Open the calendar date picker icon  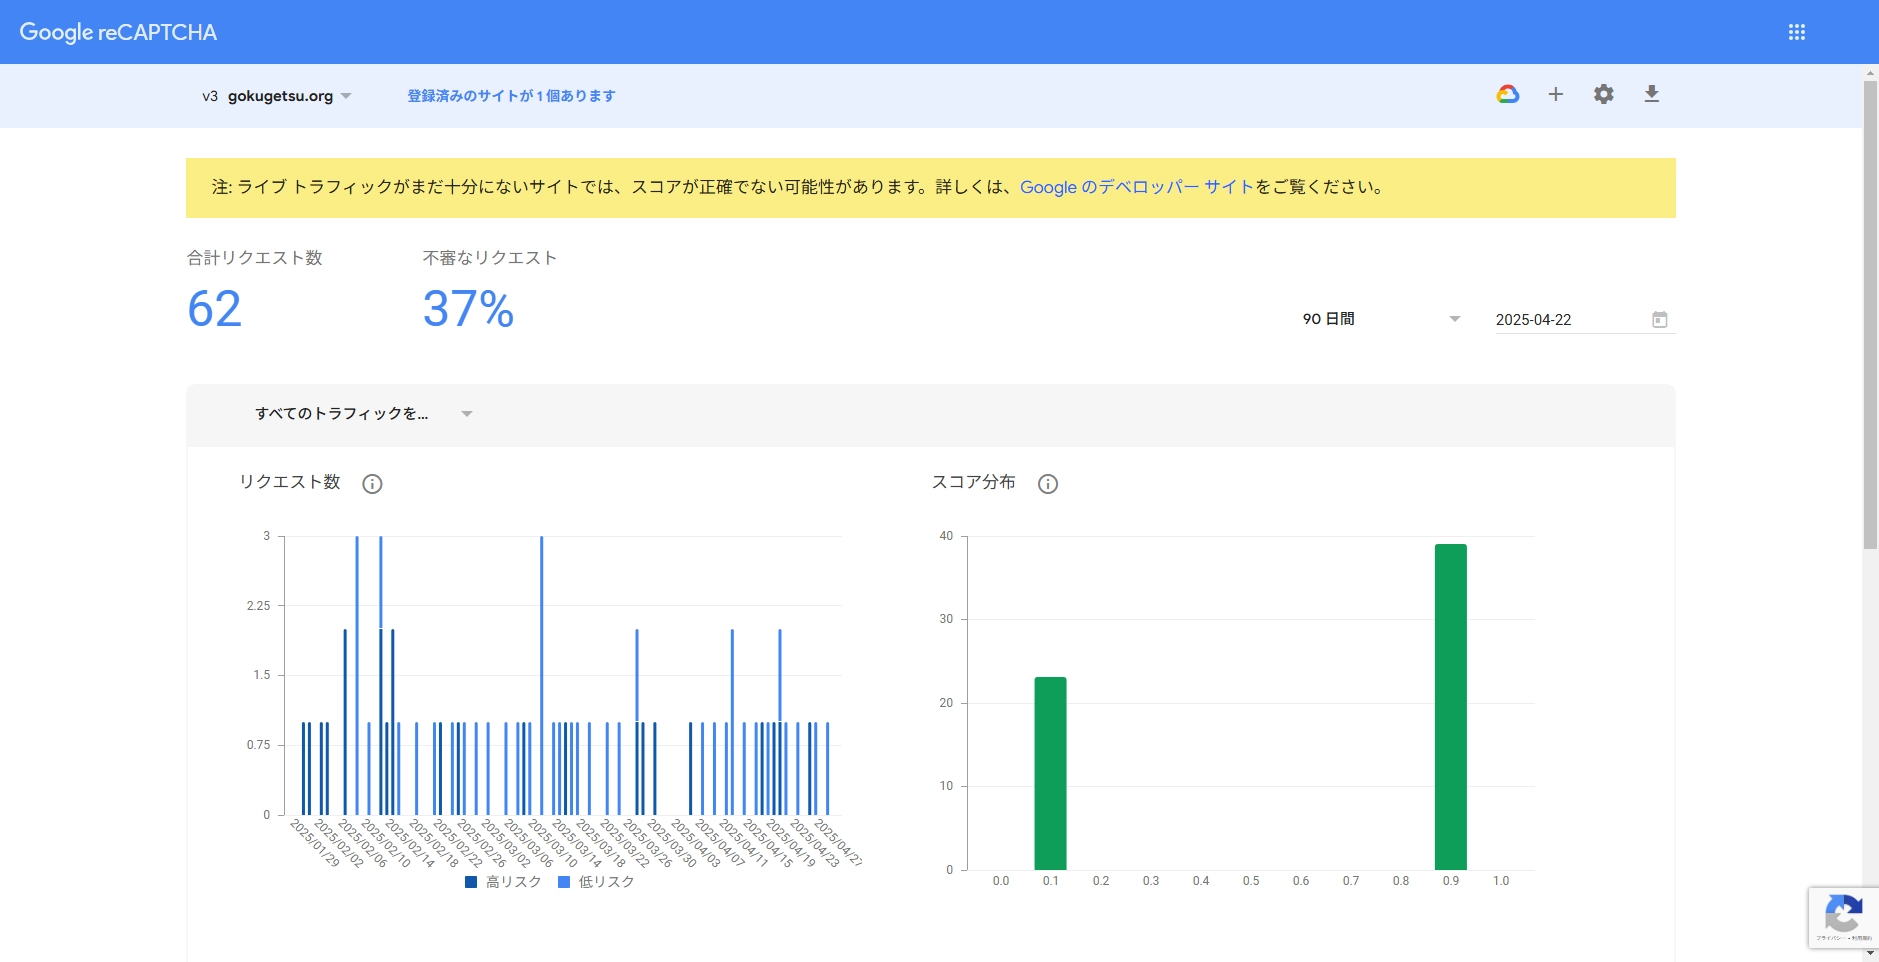click(x=1659, y=320)
